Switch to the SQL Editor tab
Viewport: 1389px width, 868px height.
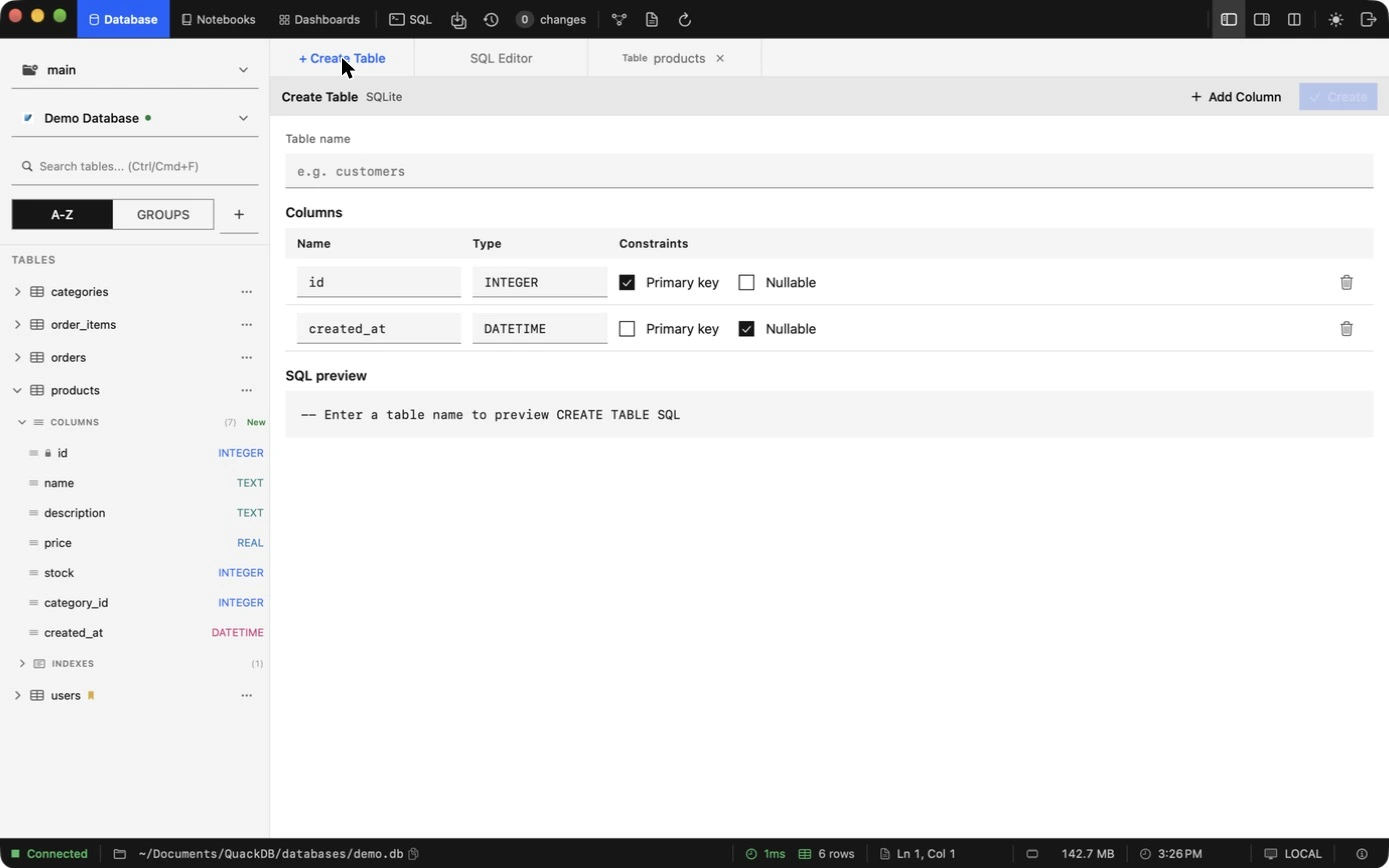[x=501, y=58]
